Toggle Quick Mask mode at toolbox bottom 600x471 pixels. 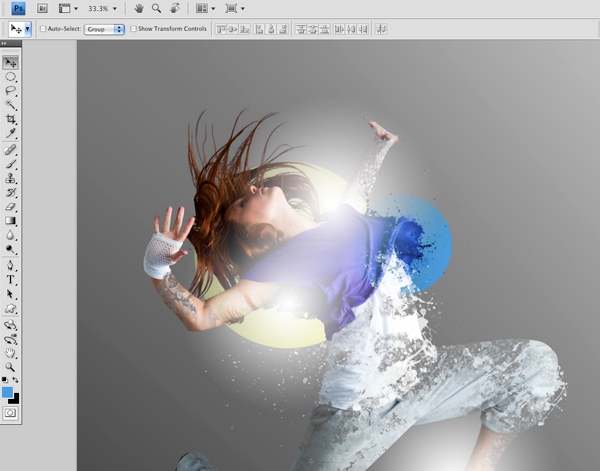click(x=11, y=412)
